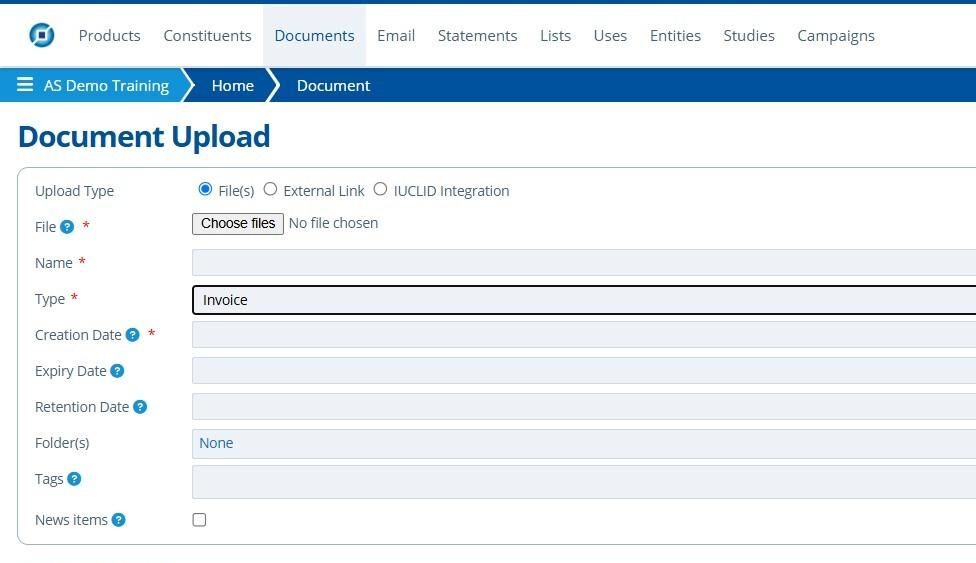Click the Retention Date input field
Screen dimensions: 976x563
[x=584, y=407]
